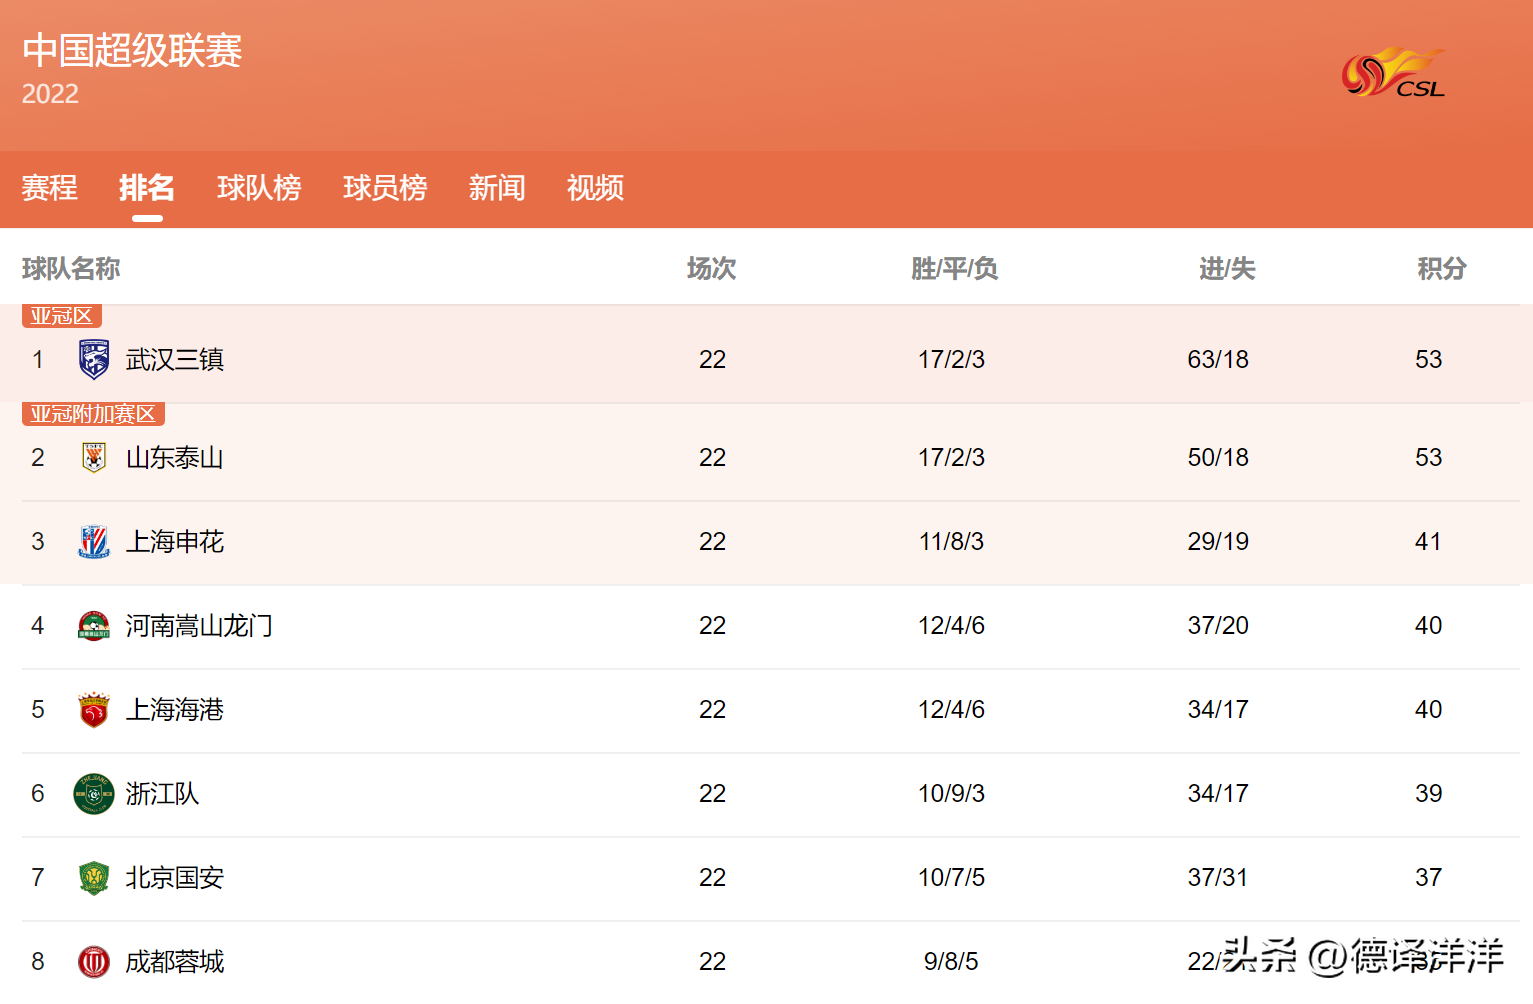Click 北京国安's 37/31 goals cell
The image size is (1533, 1004).
pyautogui.click(x=1218, y=877)
